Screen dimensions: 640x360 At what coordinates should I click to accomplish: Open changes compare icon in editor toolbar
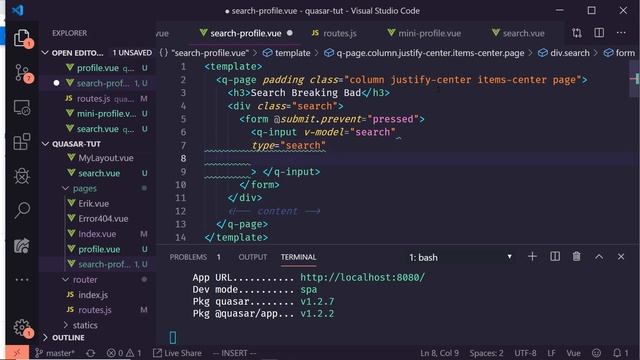(x=577, y=33)
